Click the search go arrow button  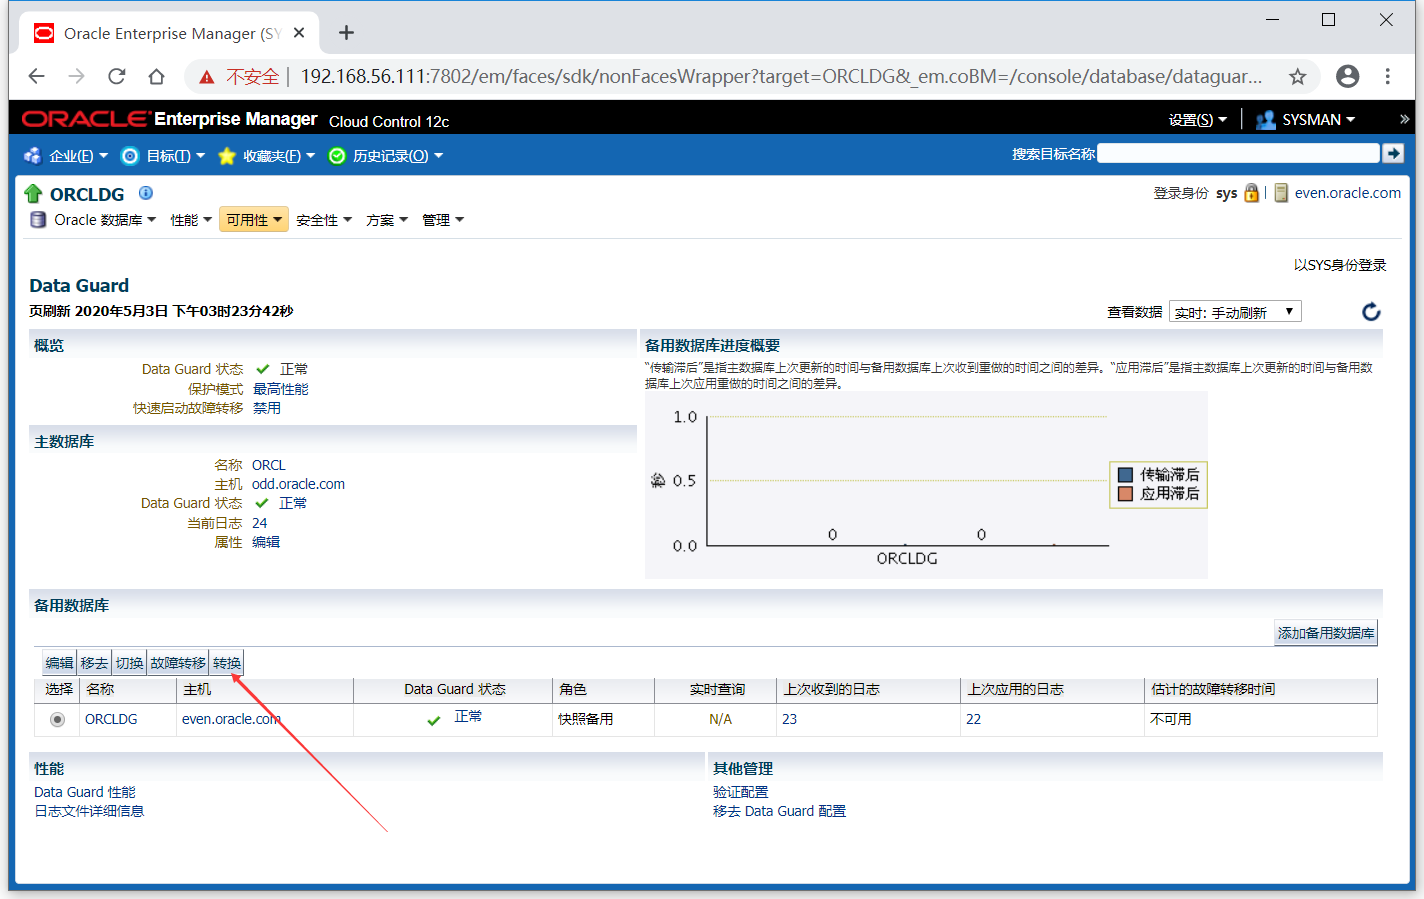pos(1393,153)
